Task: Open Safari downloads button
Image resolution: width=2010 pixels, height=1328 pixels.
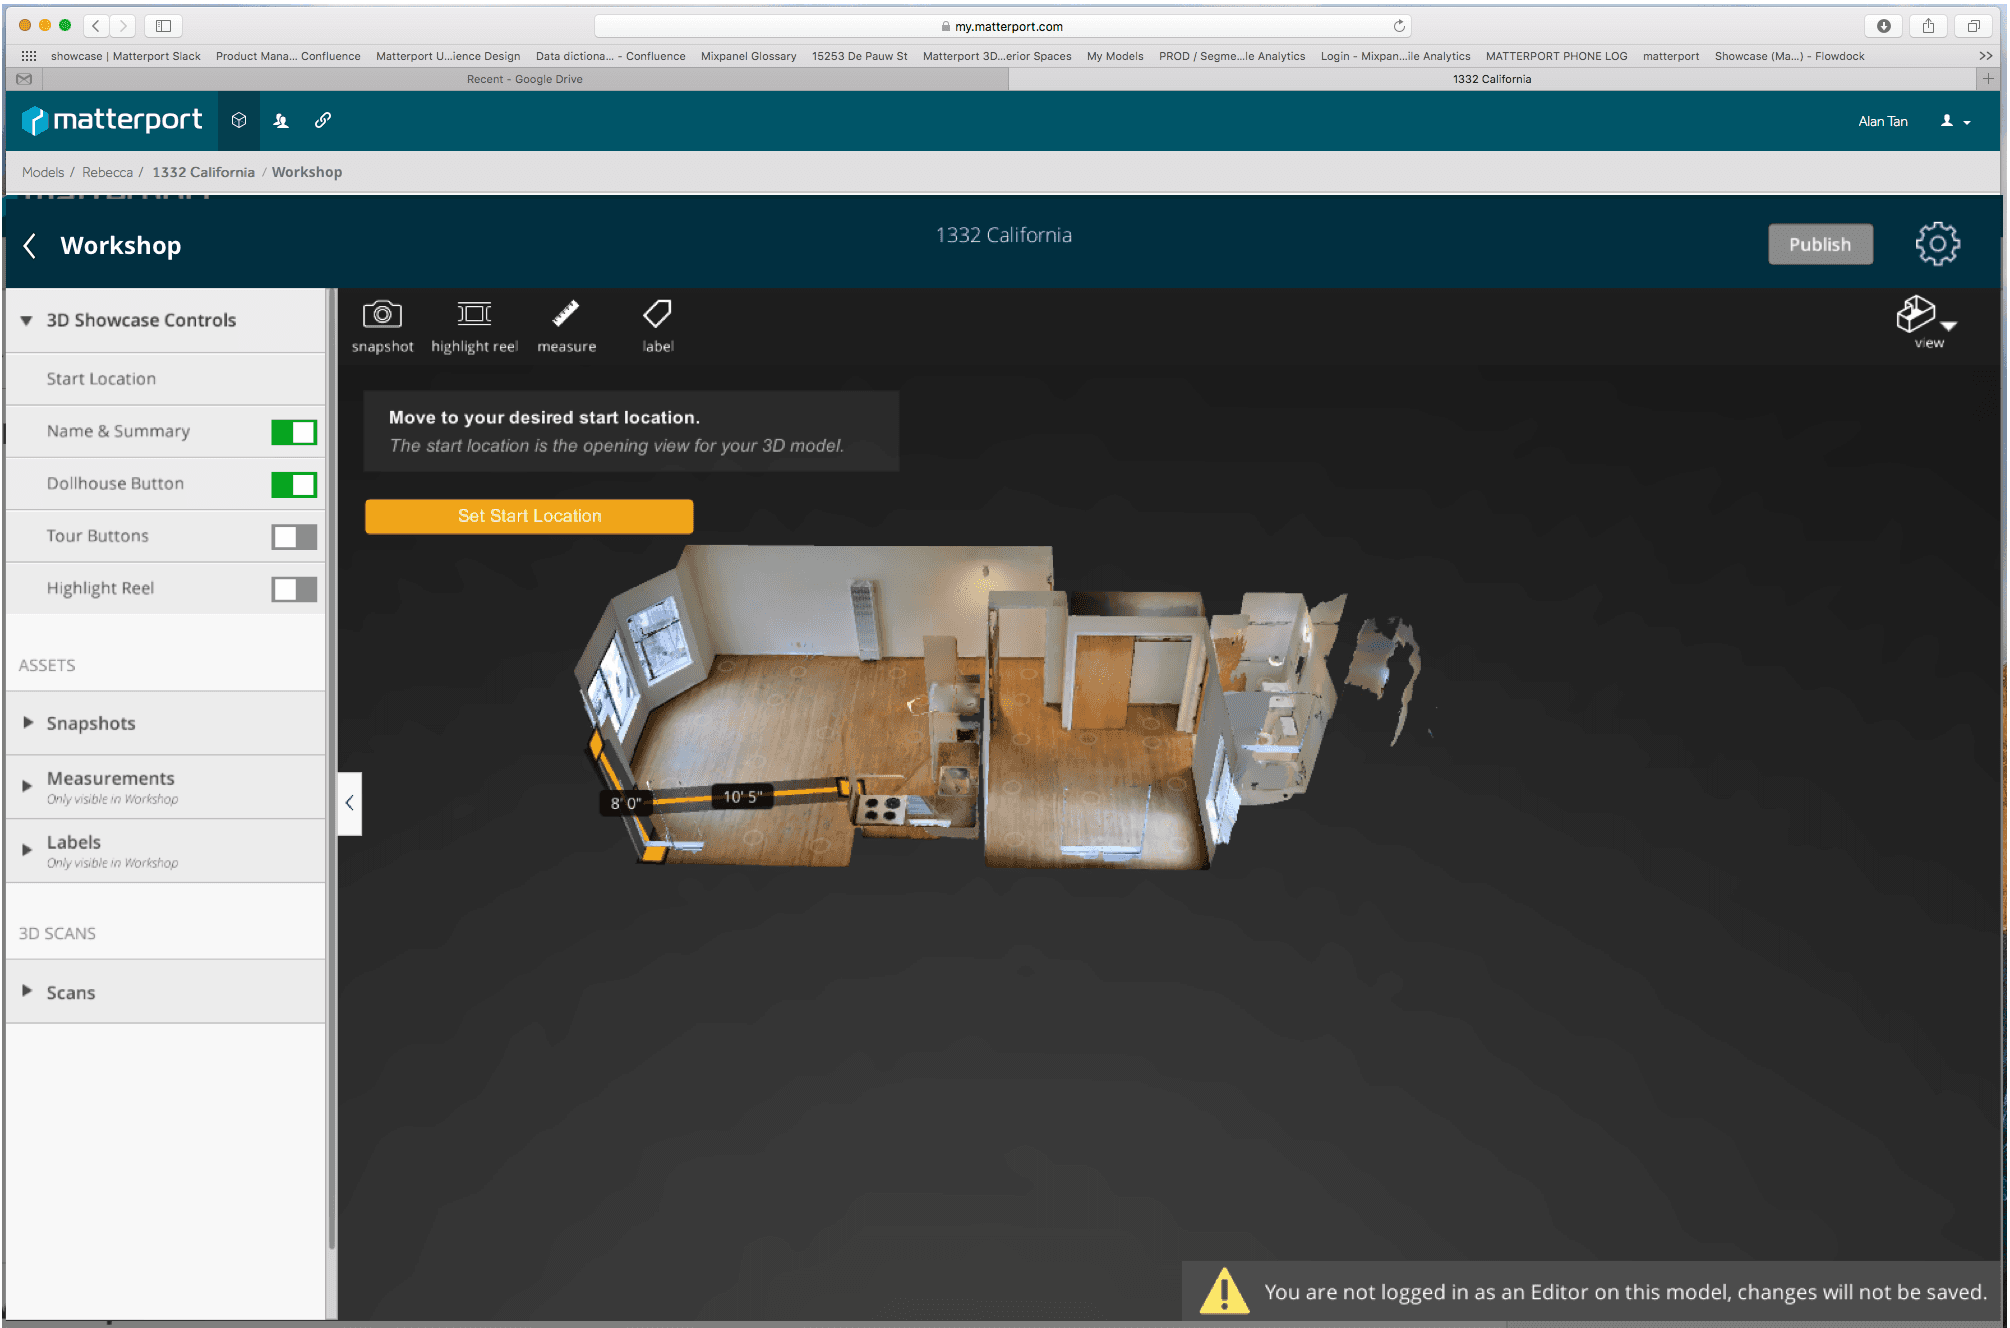Action: point(1883,26)
